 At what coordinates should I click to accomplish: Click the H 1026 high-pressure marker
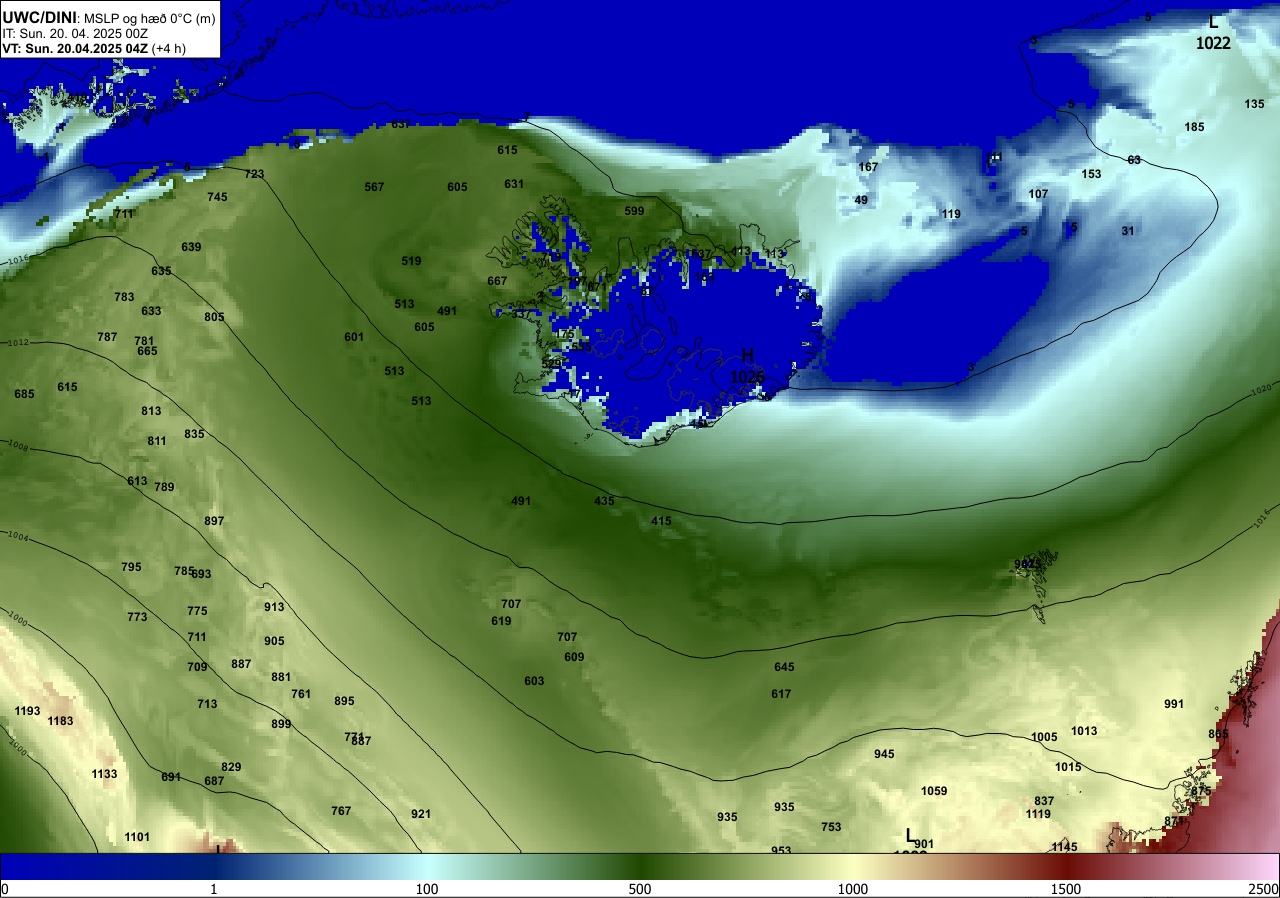[x=747, y=367]
